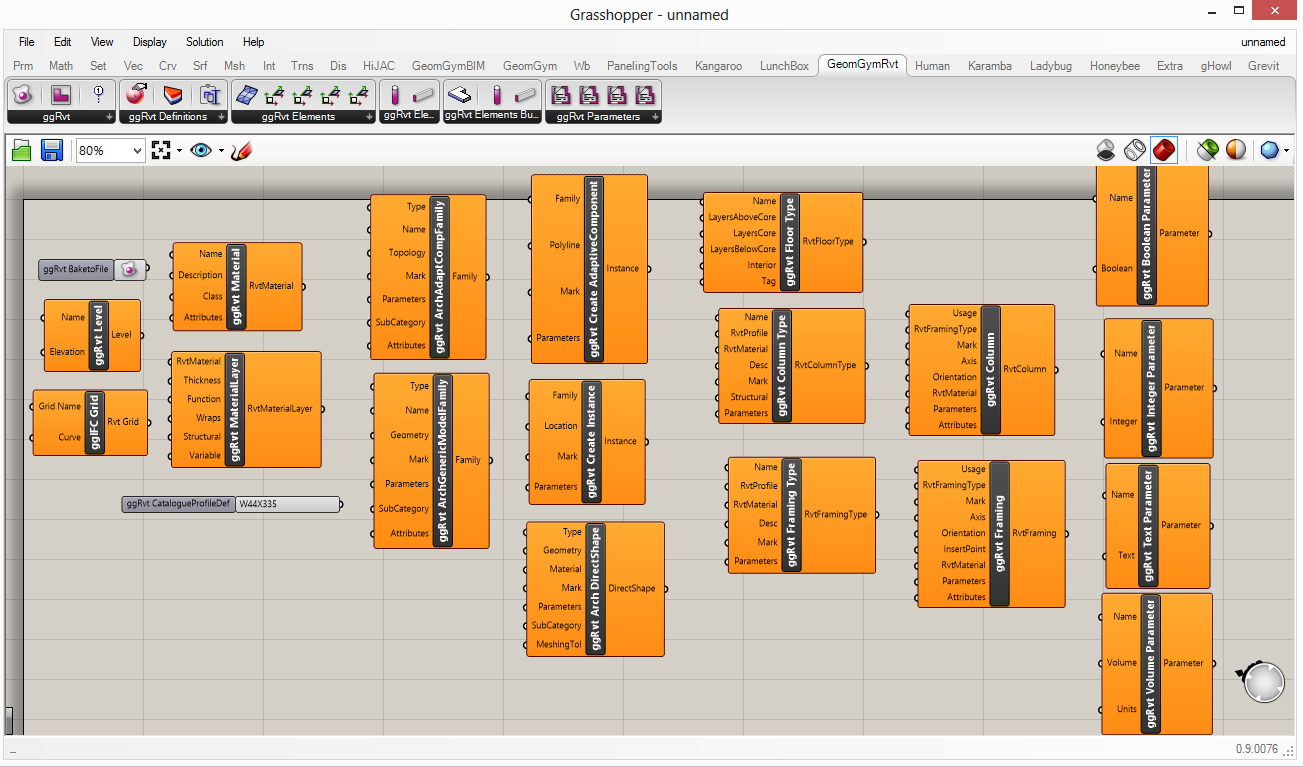Open document preview settings half-orange sphere icon

pyautogui.click(x=1237, y=150)
